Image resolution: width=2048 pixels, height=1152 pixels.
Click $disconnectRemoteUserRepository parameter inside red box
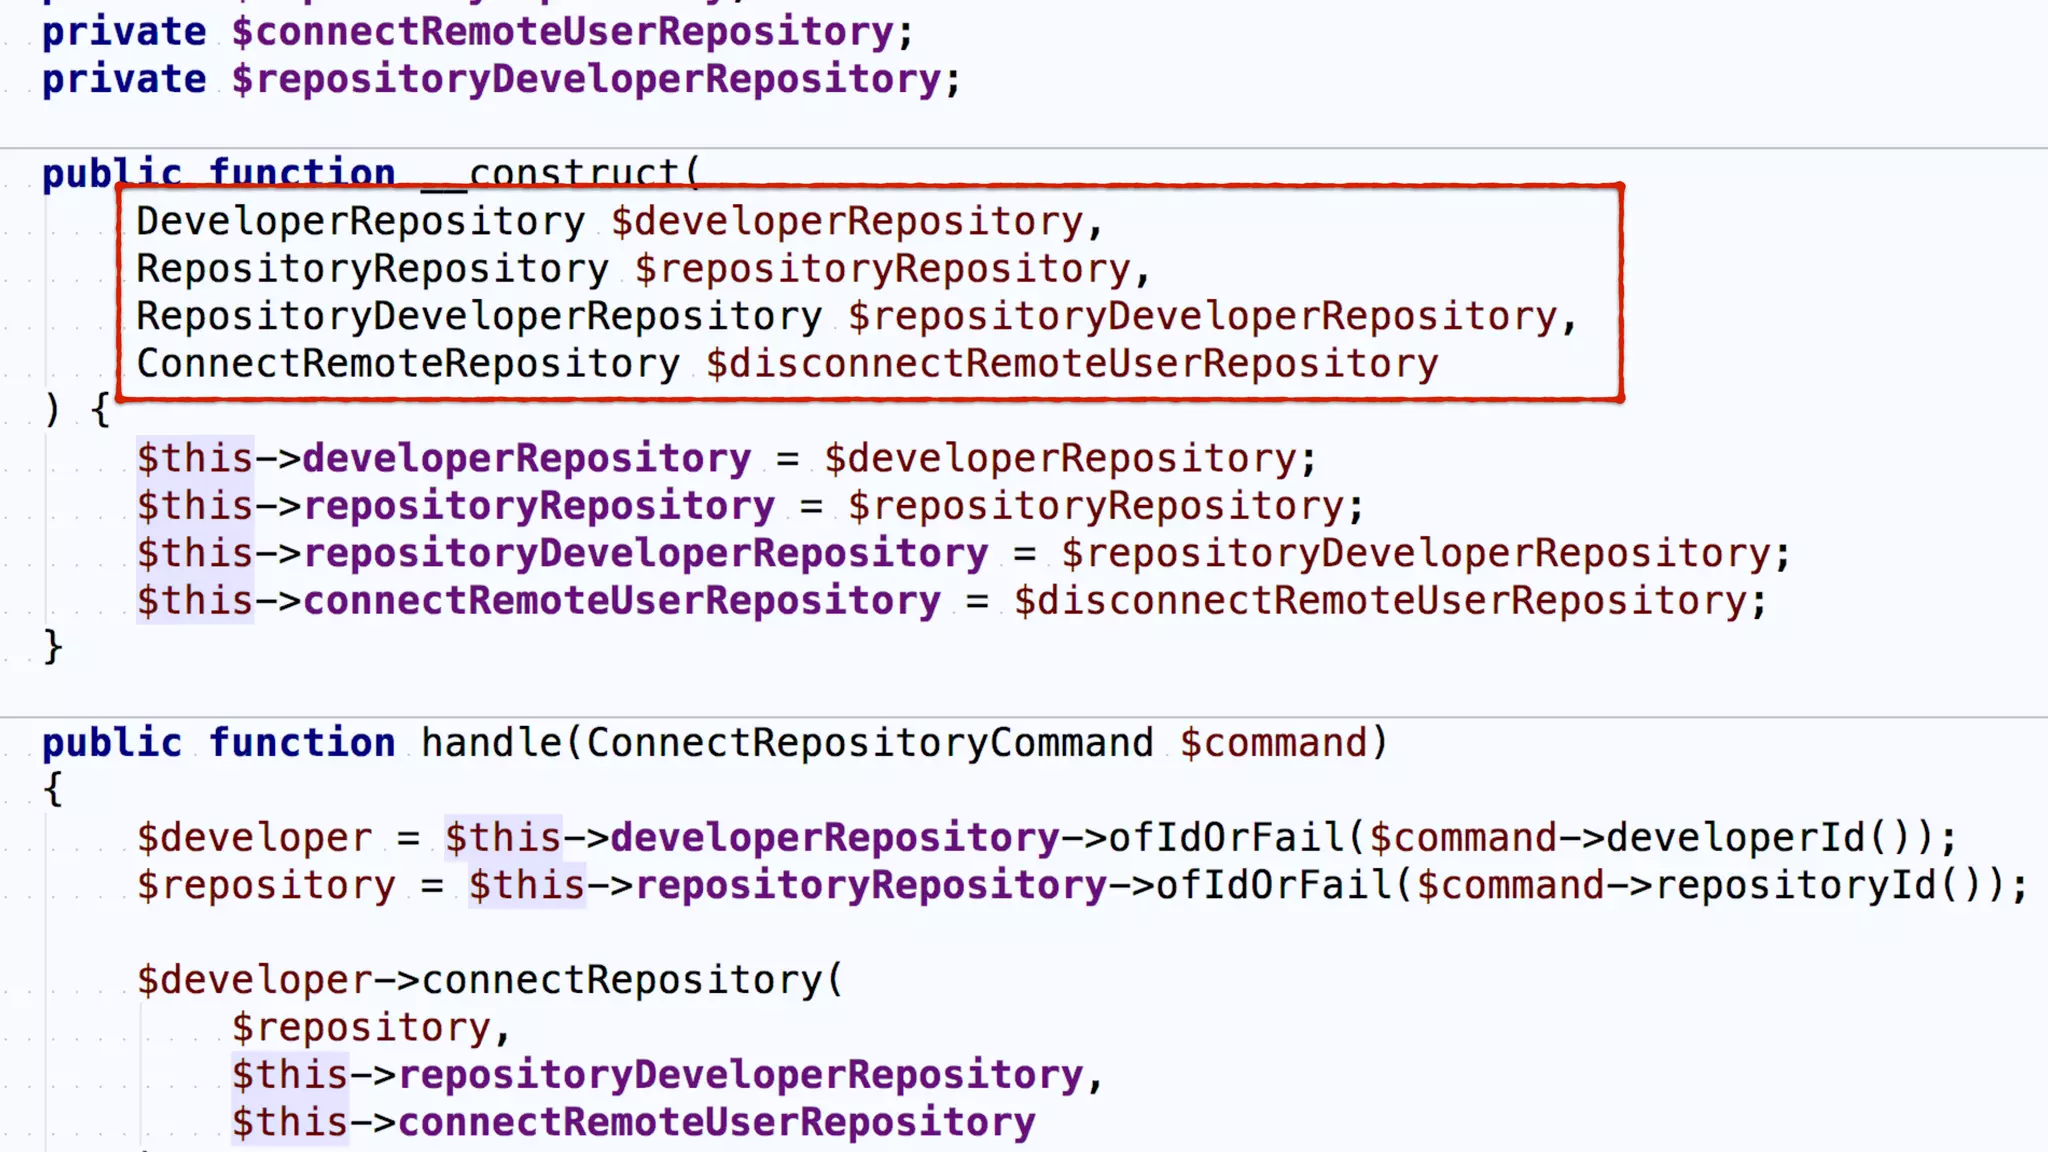pos(1071,364)
